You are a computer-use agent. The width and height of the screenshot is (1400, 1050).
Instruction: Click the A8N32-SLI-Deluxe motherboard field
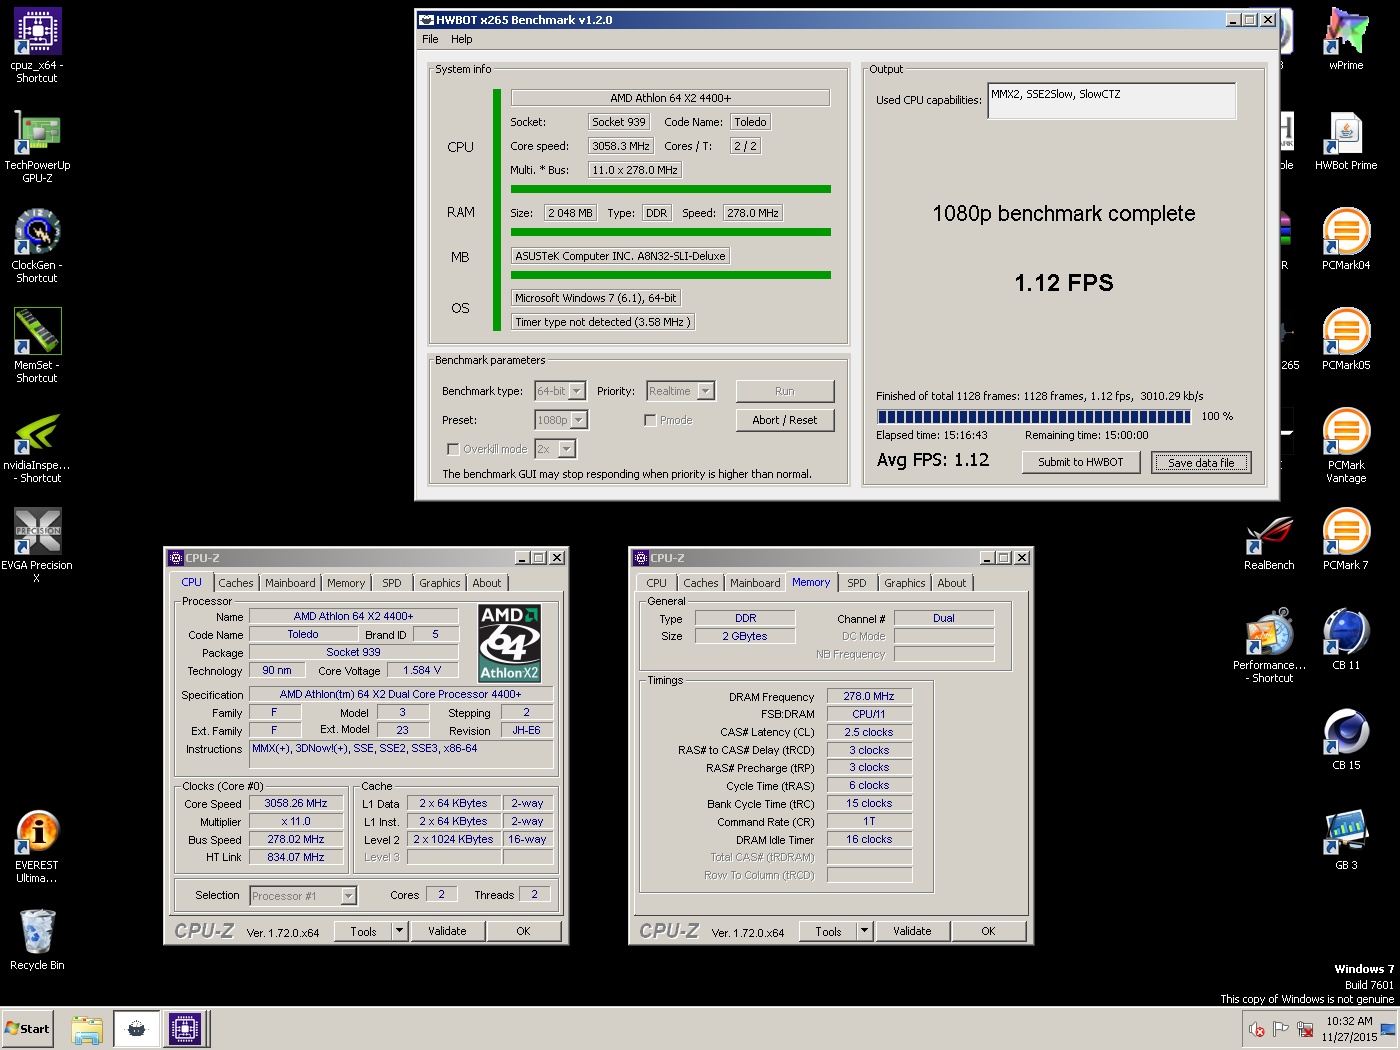(620, 256)
